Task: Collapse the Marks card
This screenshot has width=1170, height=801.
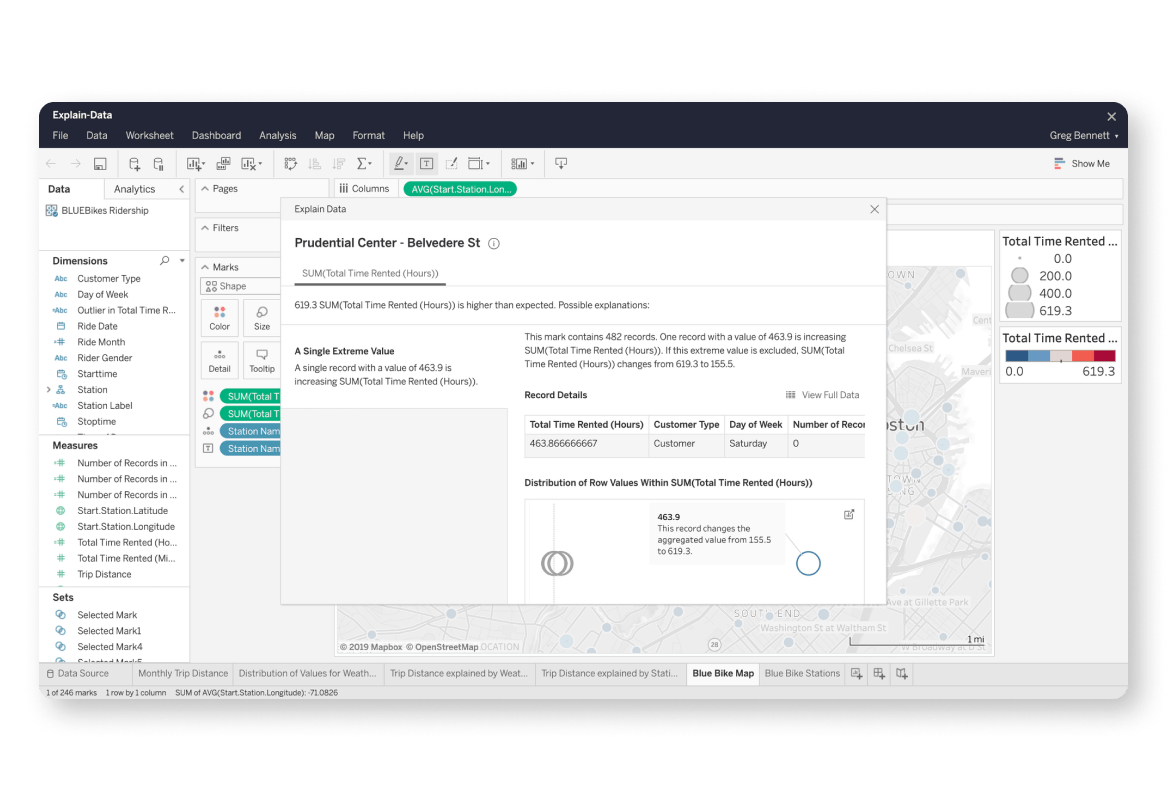Action: click(205, 267)
